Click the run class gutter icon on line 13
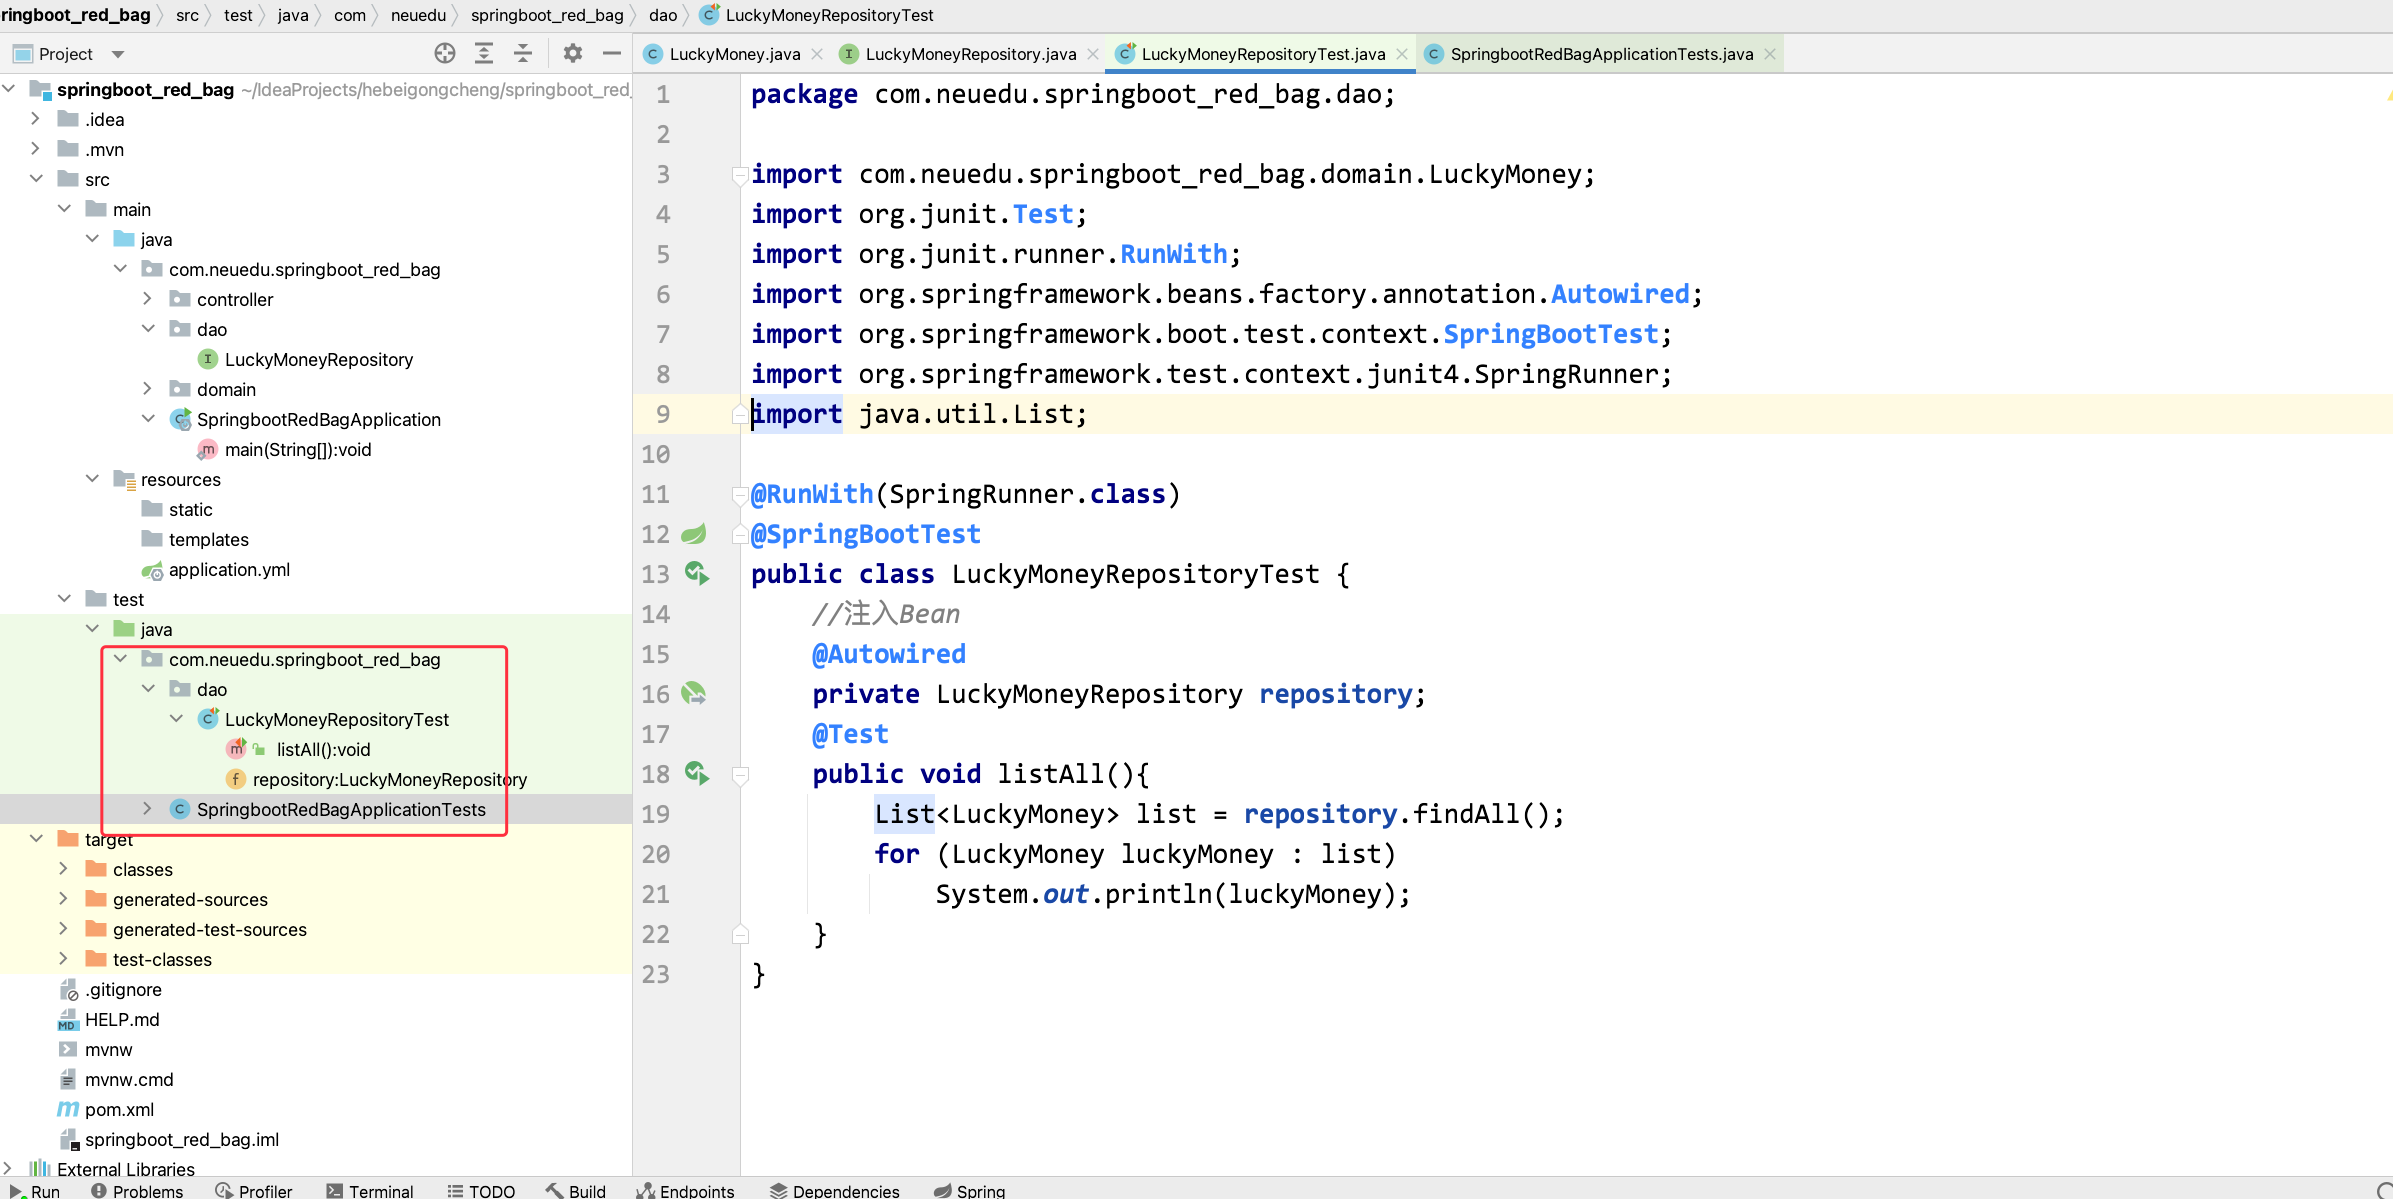Image resolution: width=2393 pixels, height=1199 pixels. click(697, 574)
